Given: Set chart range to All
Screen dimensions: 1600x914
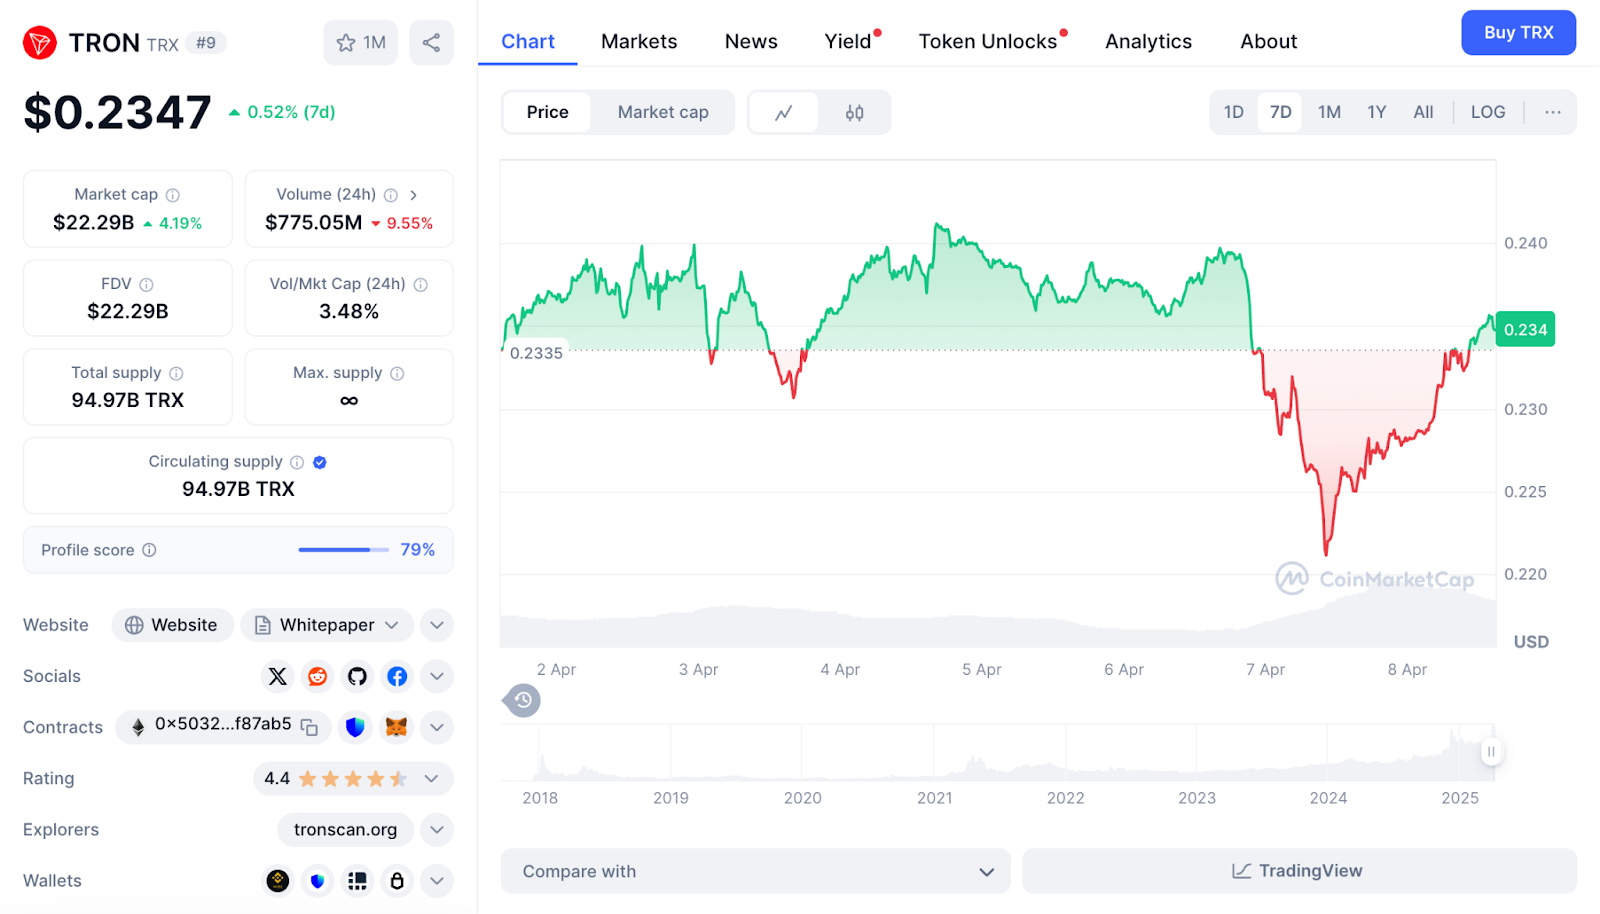Looking at the screenshot, I should 1423,112.
